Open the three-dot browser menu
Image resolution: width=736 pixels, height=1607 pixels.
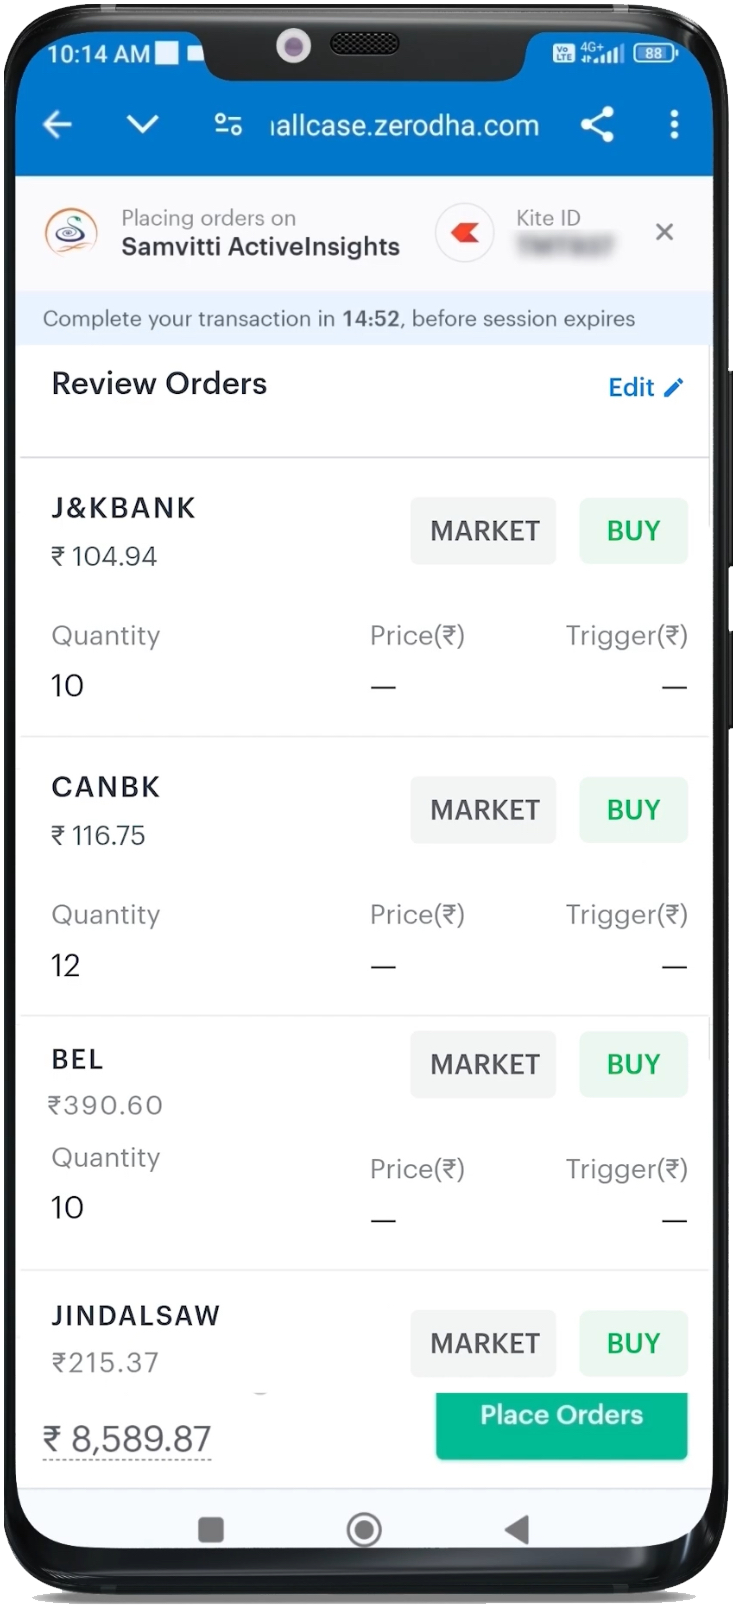[x=674, y=124]
